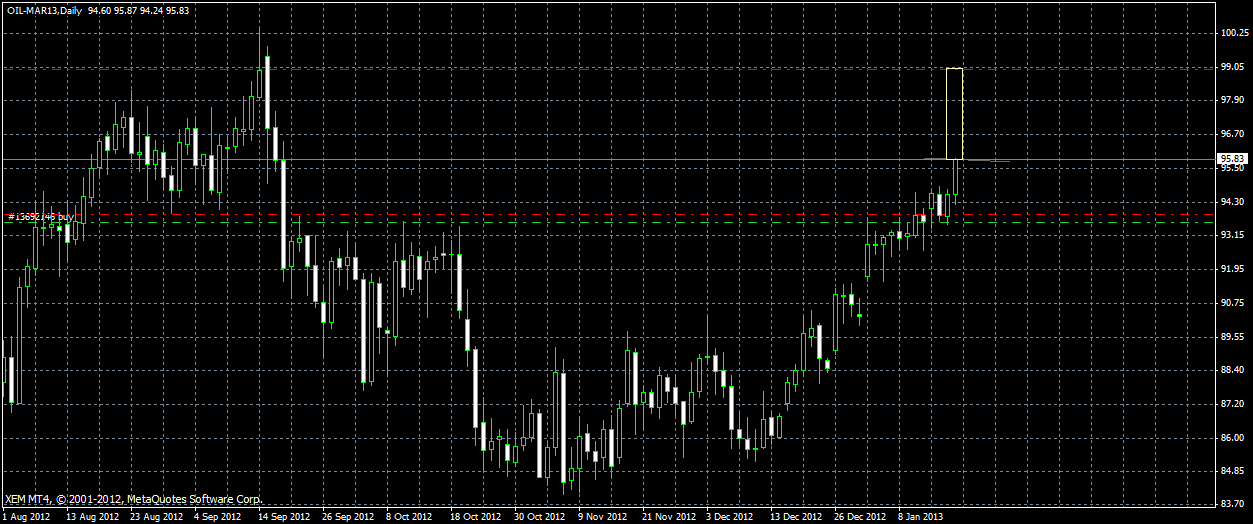Click the 87.20 price axis label
This screenshot has width=1253, height=524.
[1232, 404]
